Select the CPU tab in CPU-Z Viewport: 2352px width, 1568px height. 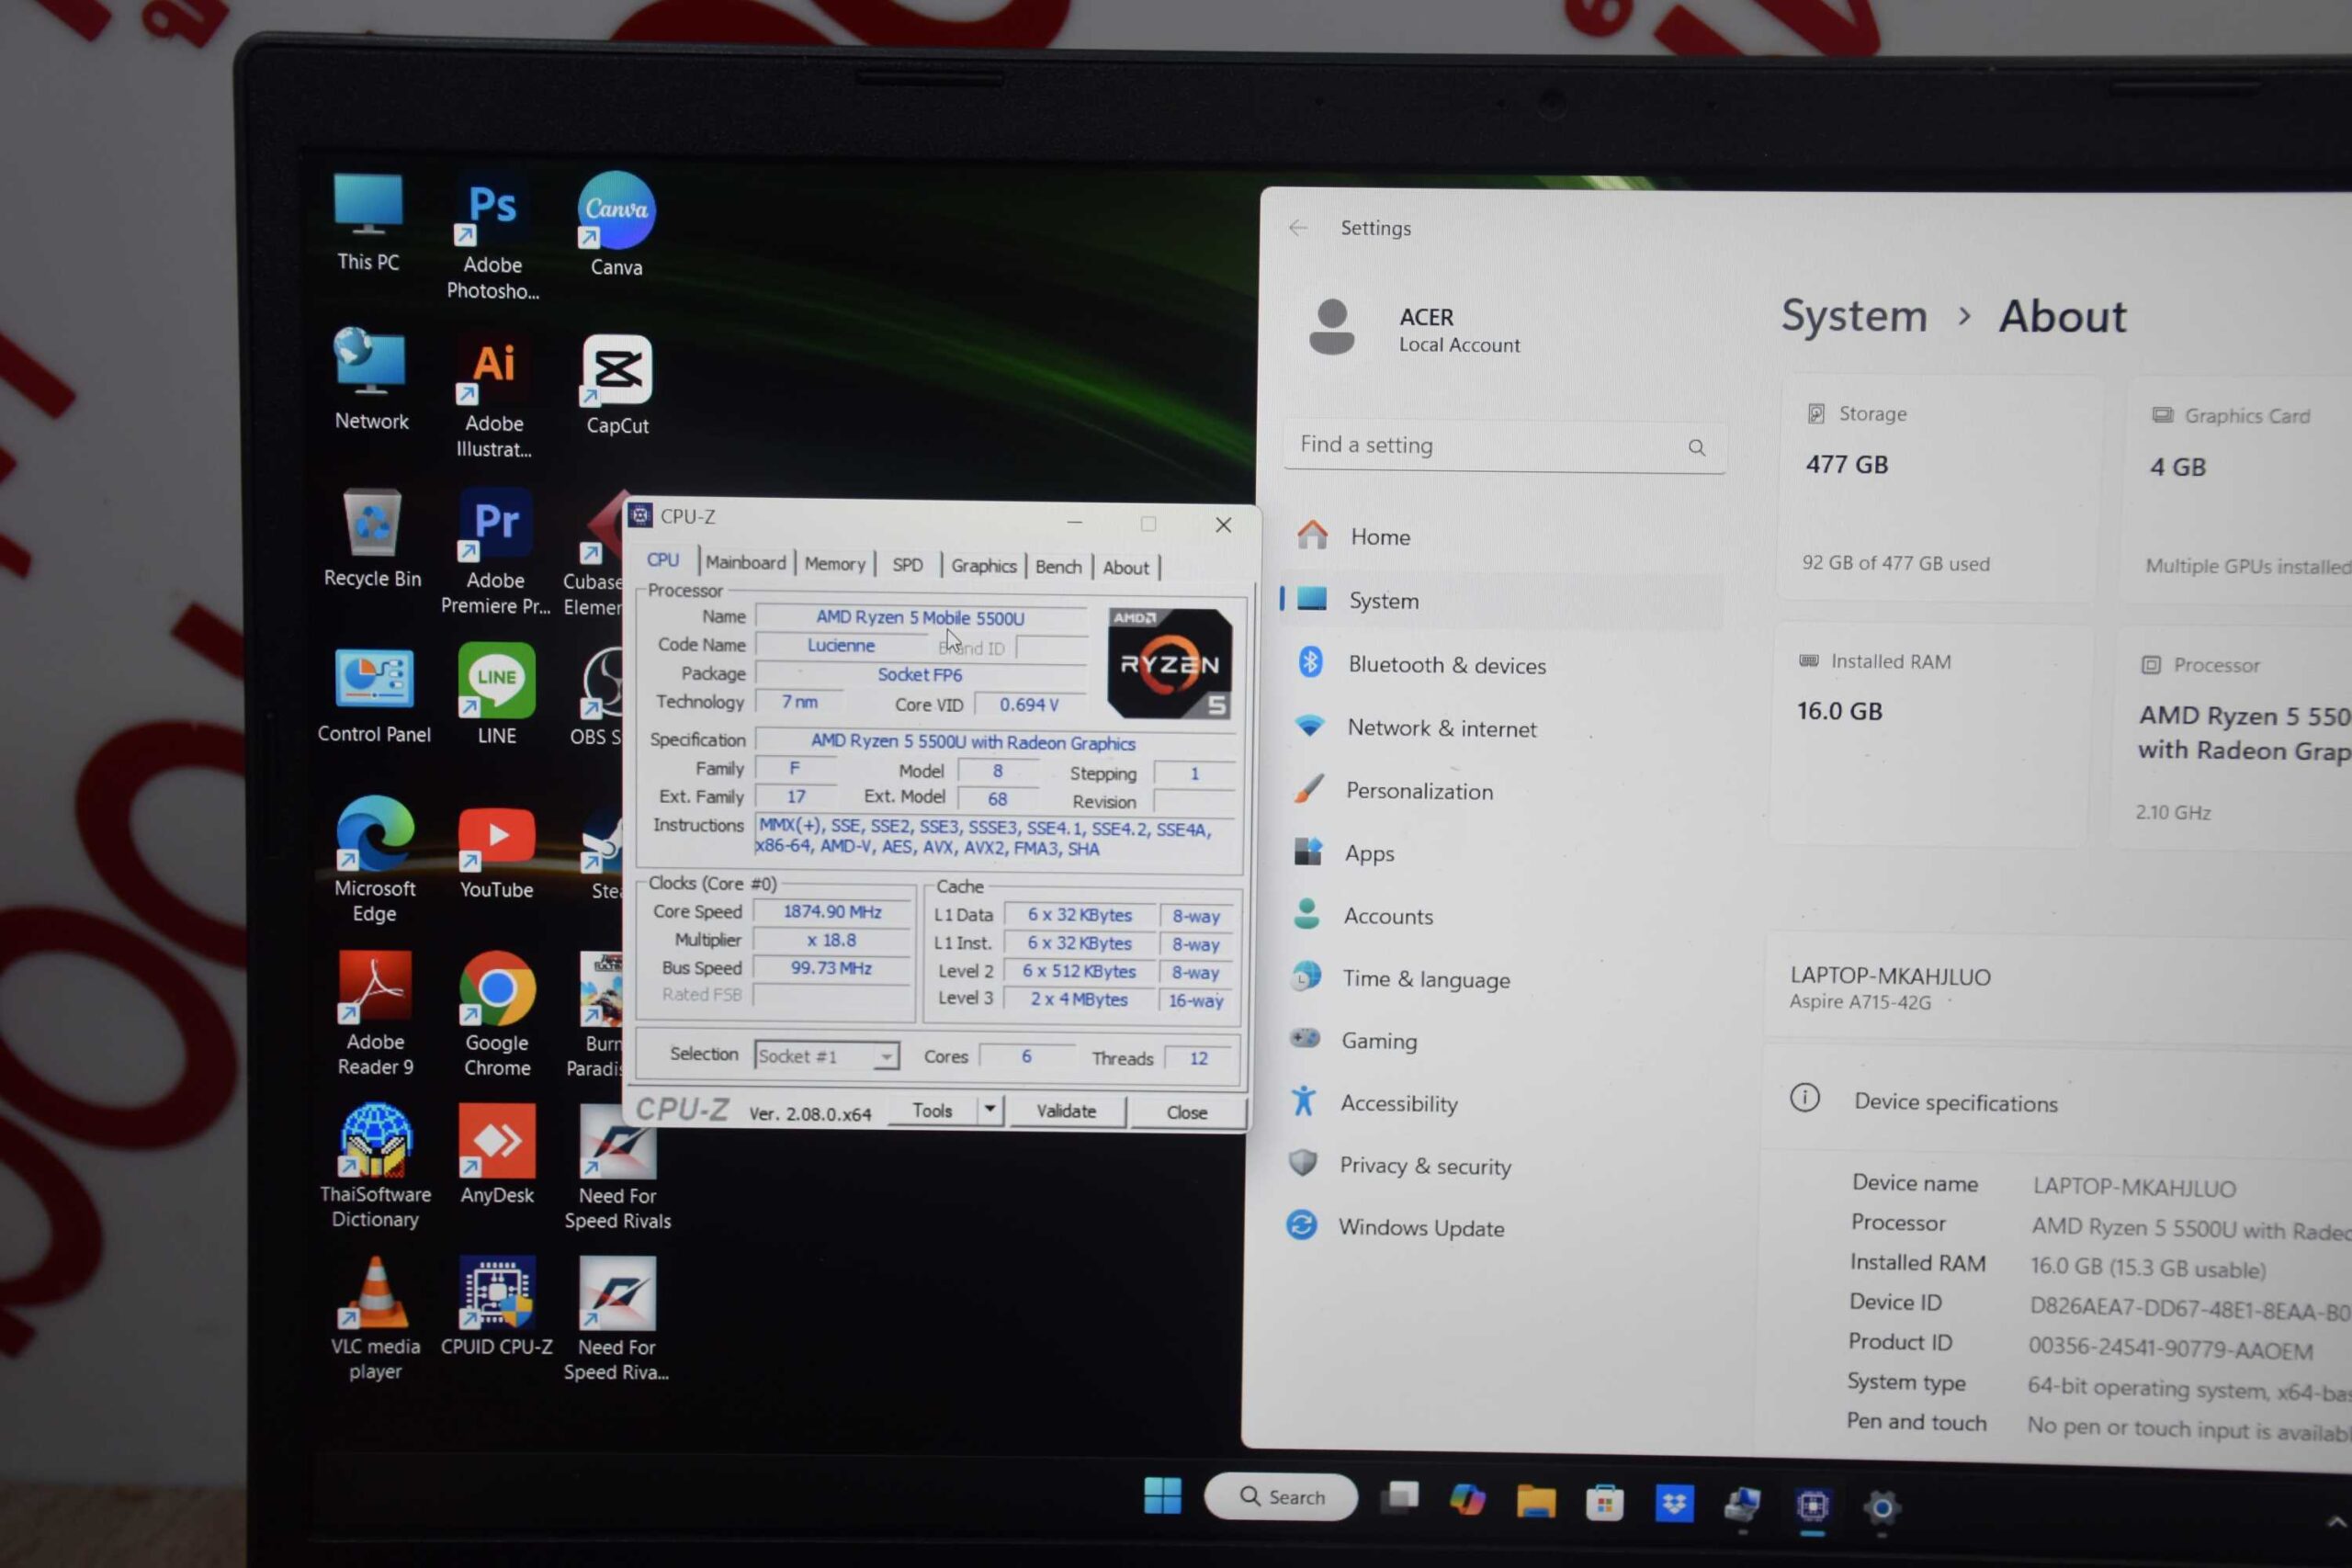[663, 561]
